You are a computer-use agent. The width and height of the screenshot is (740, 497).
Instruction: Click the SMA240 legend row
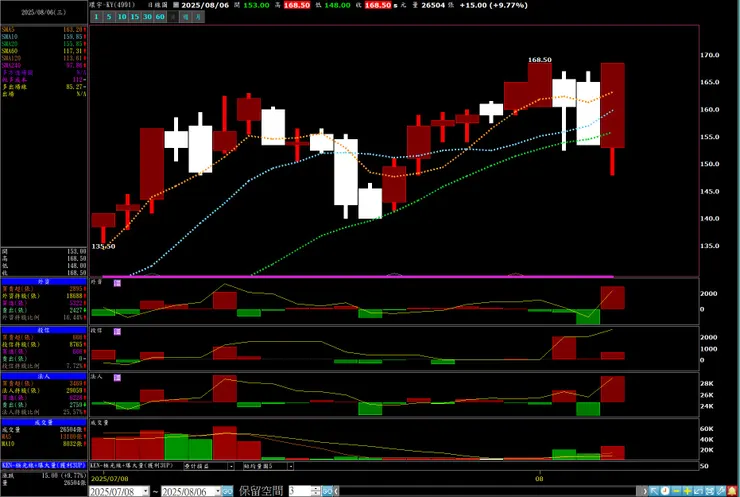pos(44,65)
